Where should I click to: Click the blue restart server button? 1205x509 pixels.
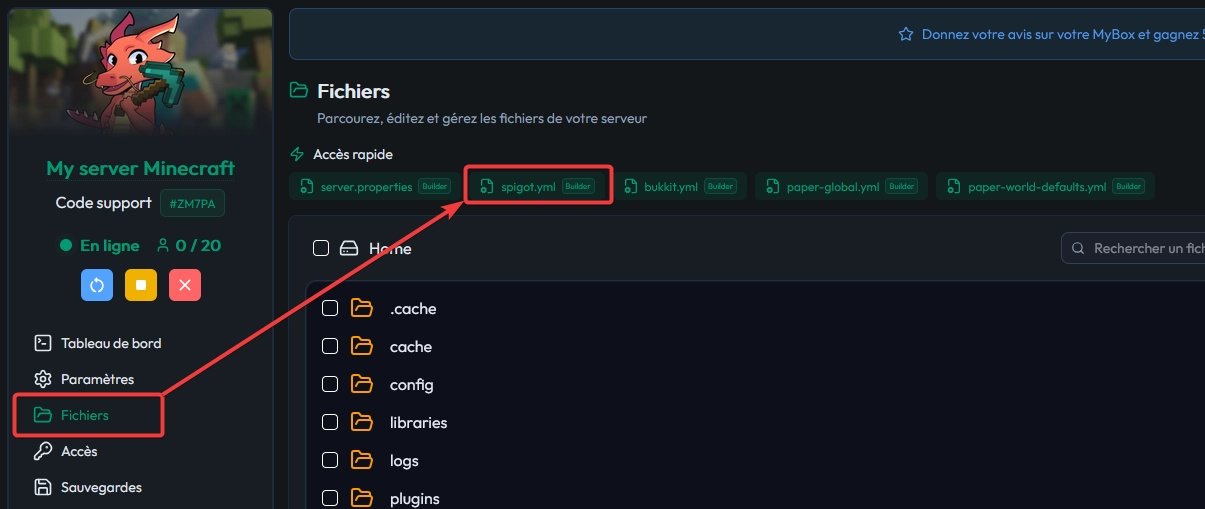97,285
